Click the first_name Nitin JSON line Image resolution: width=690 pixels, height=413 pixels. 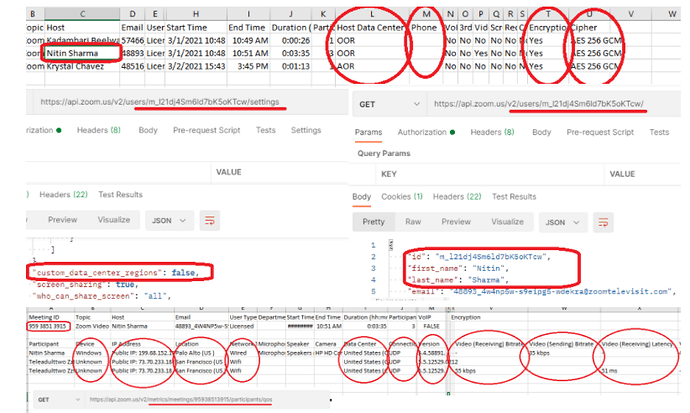(458, 268)
